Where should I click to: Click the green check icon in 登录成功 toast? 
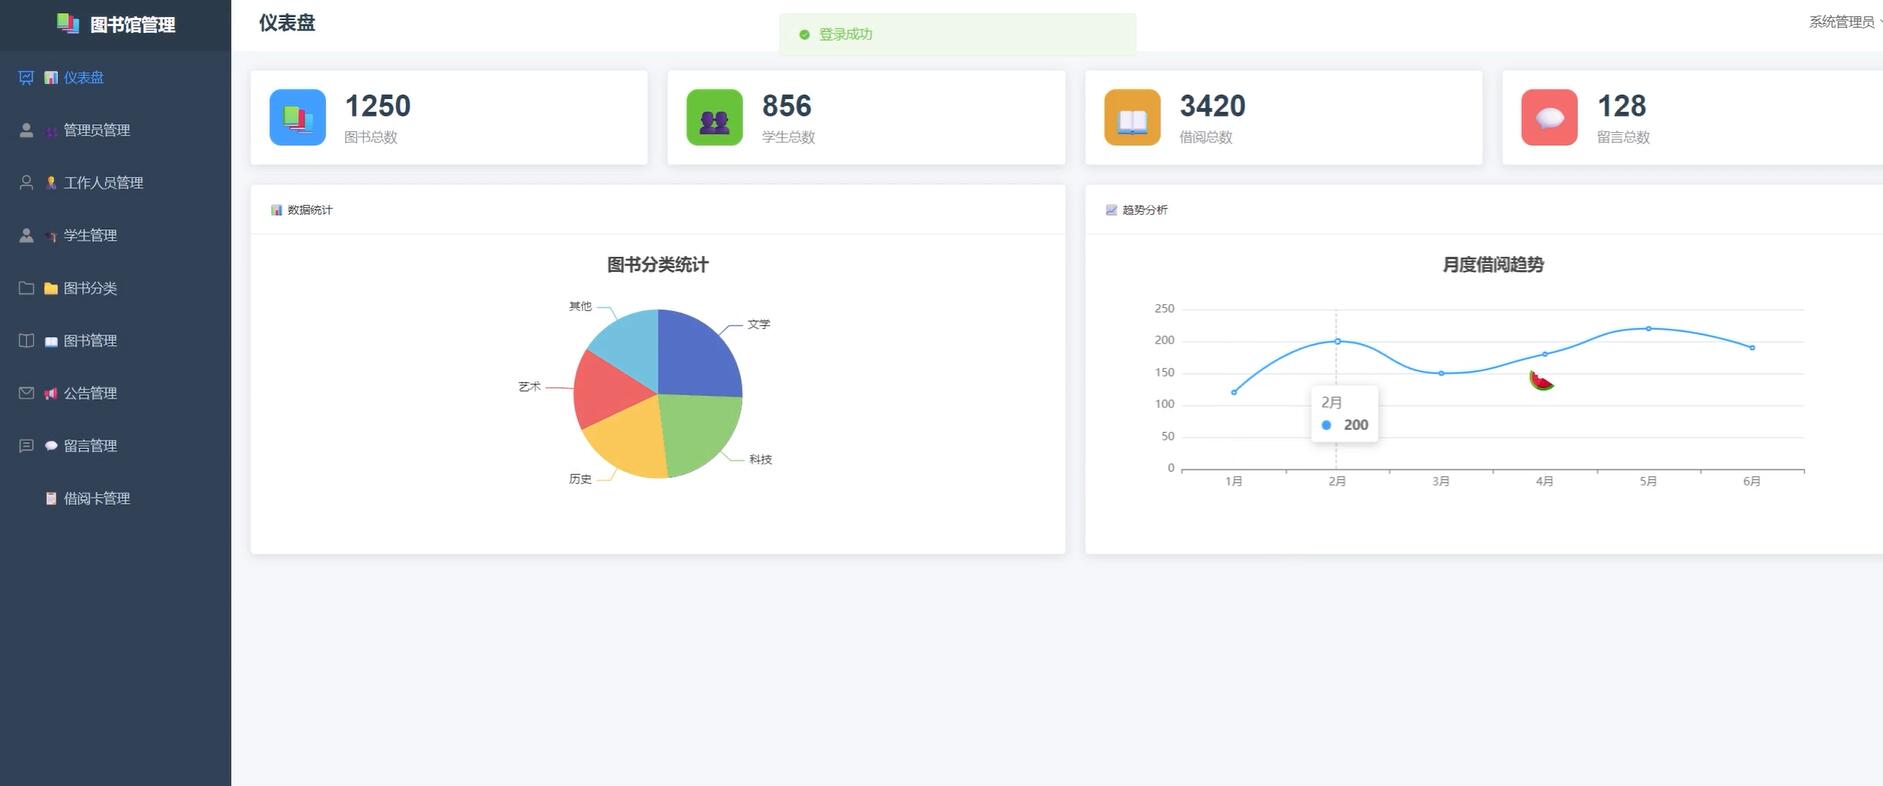pyautogui.click(x=804, y=34)
